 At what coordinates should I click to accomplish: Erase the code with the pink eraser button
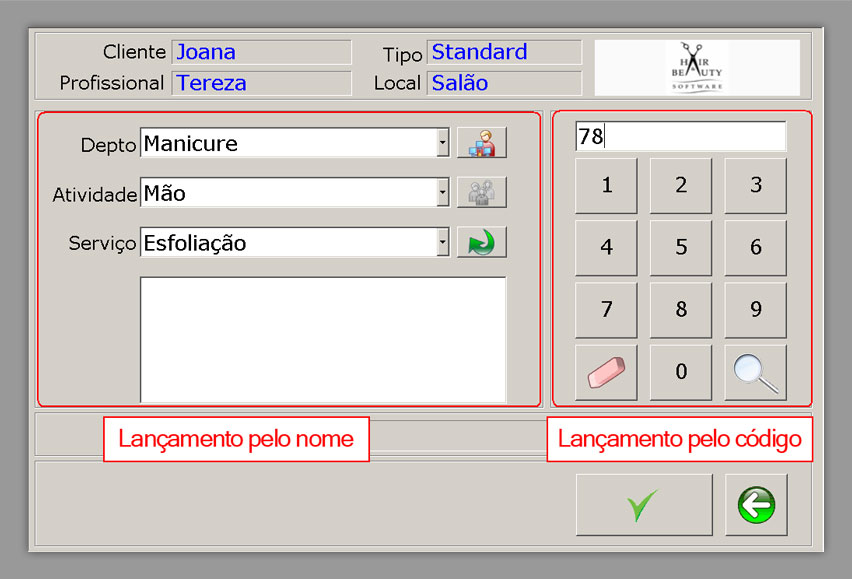point(606,372)
